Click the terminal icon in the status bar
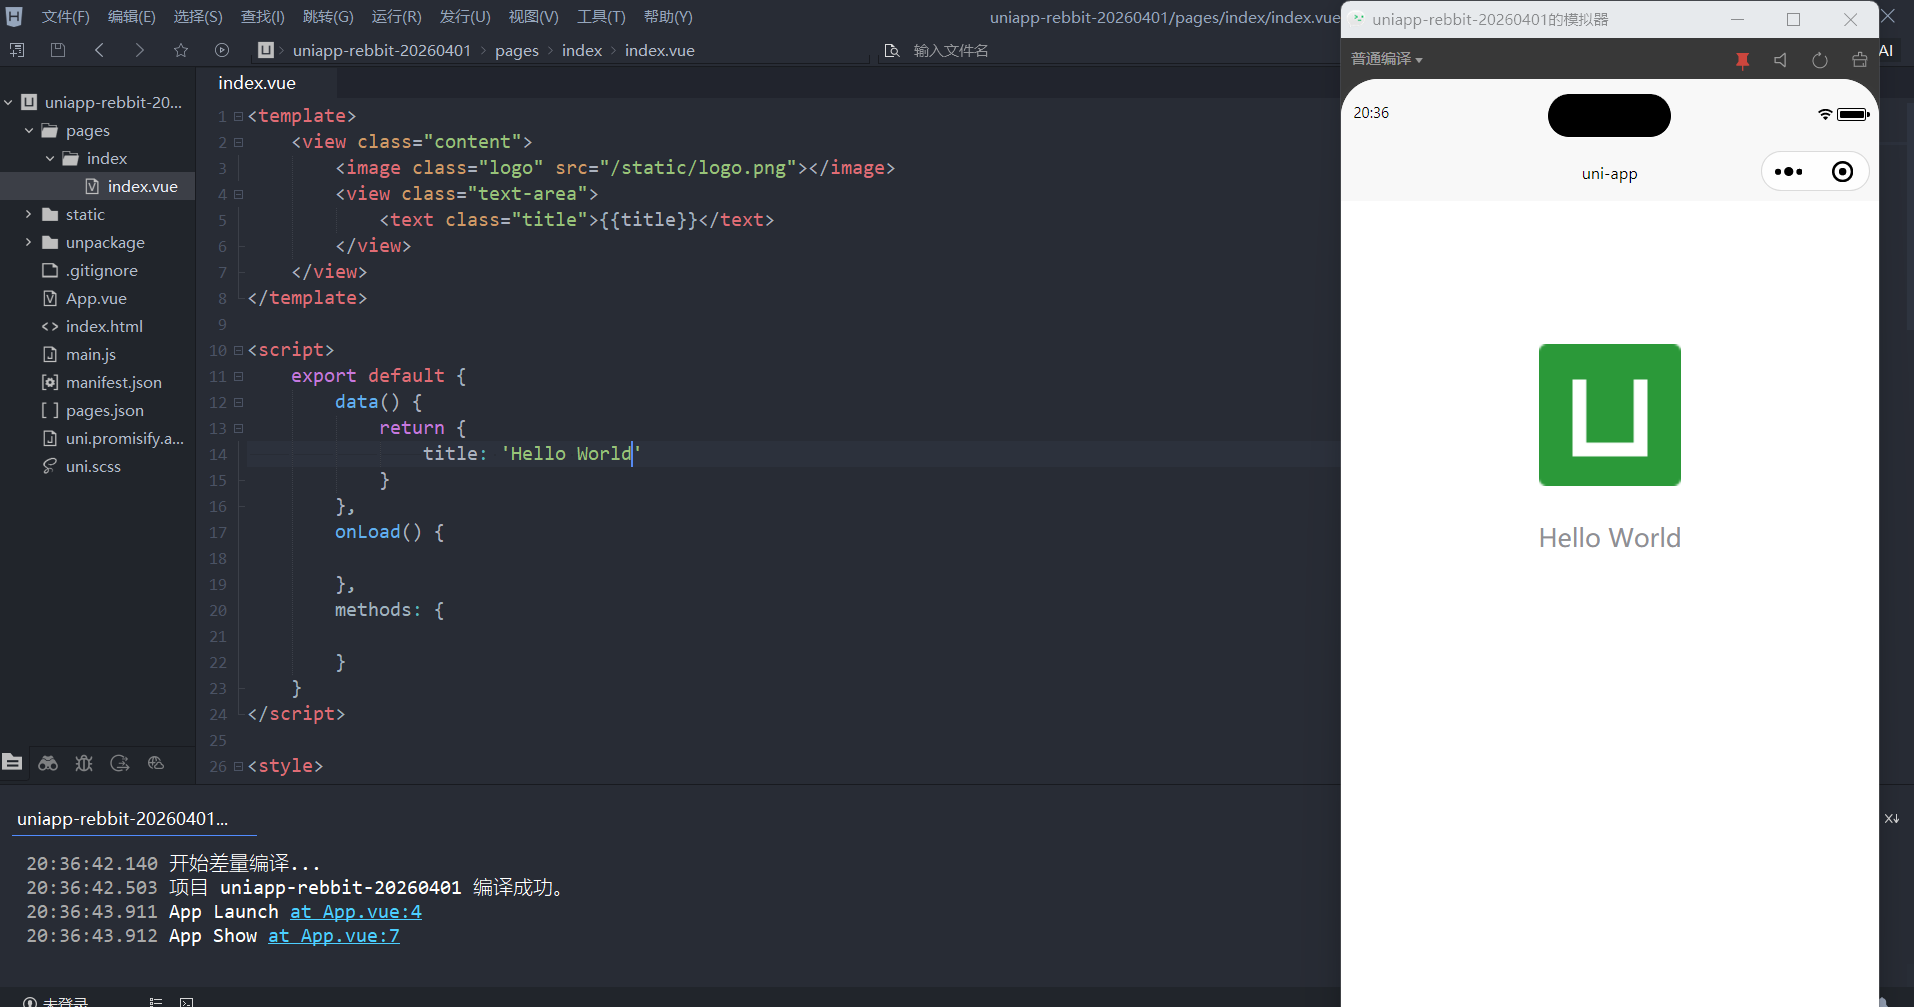The height and width of the screenshot is (1007, 1914). pyautogui.click(x=186, y=1001)
